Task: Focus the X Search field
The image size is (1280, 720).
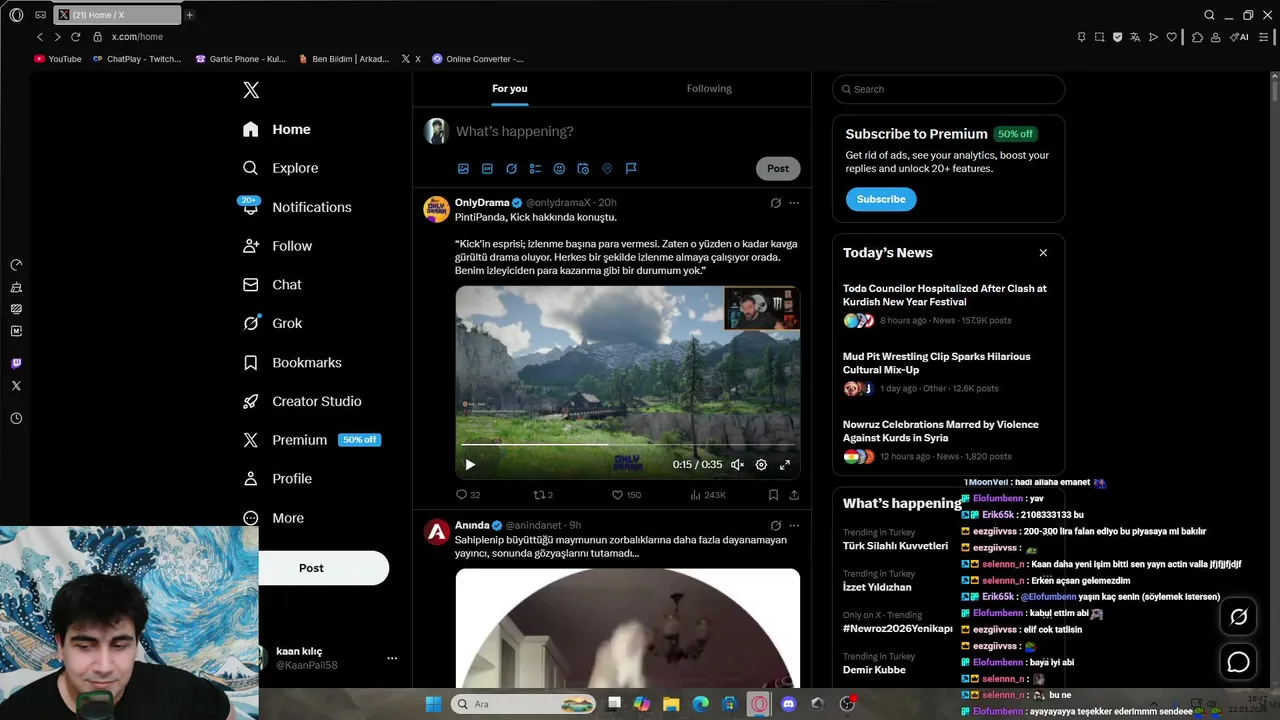Action: pyautogui.click(x=948, y=89)
